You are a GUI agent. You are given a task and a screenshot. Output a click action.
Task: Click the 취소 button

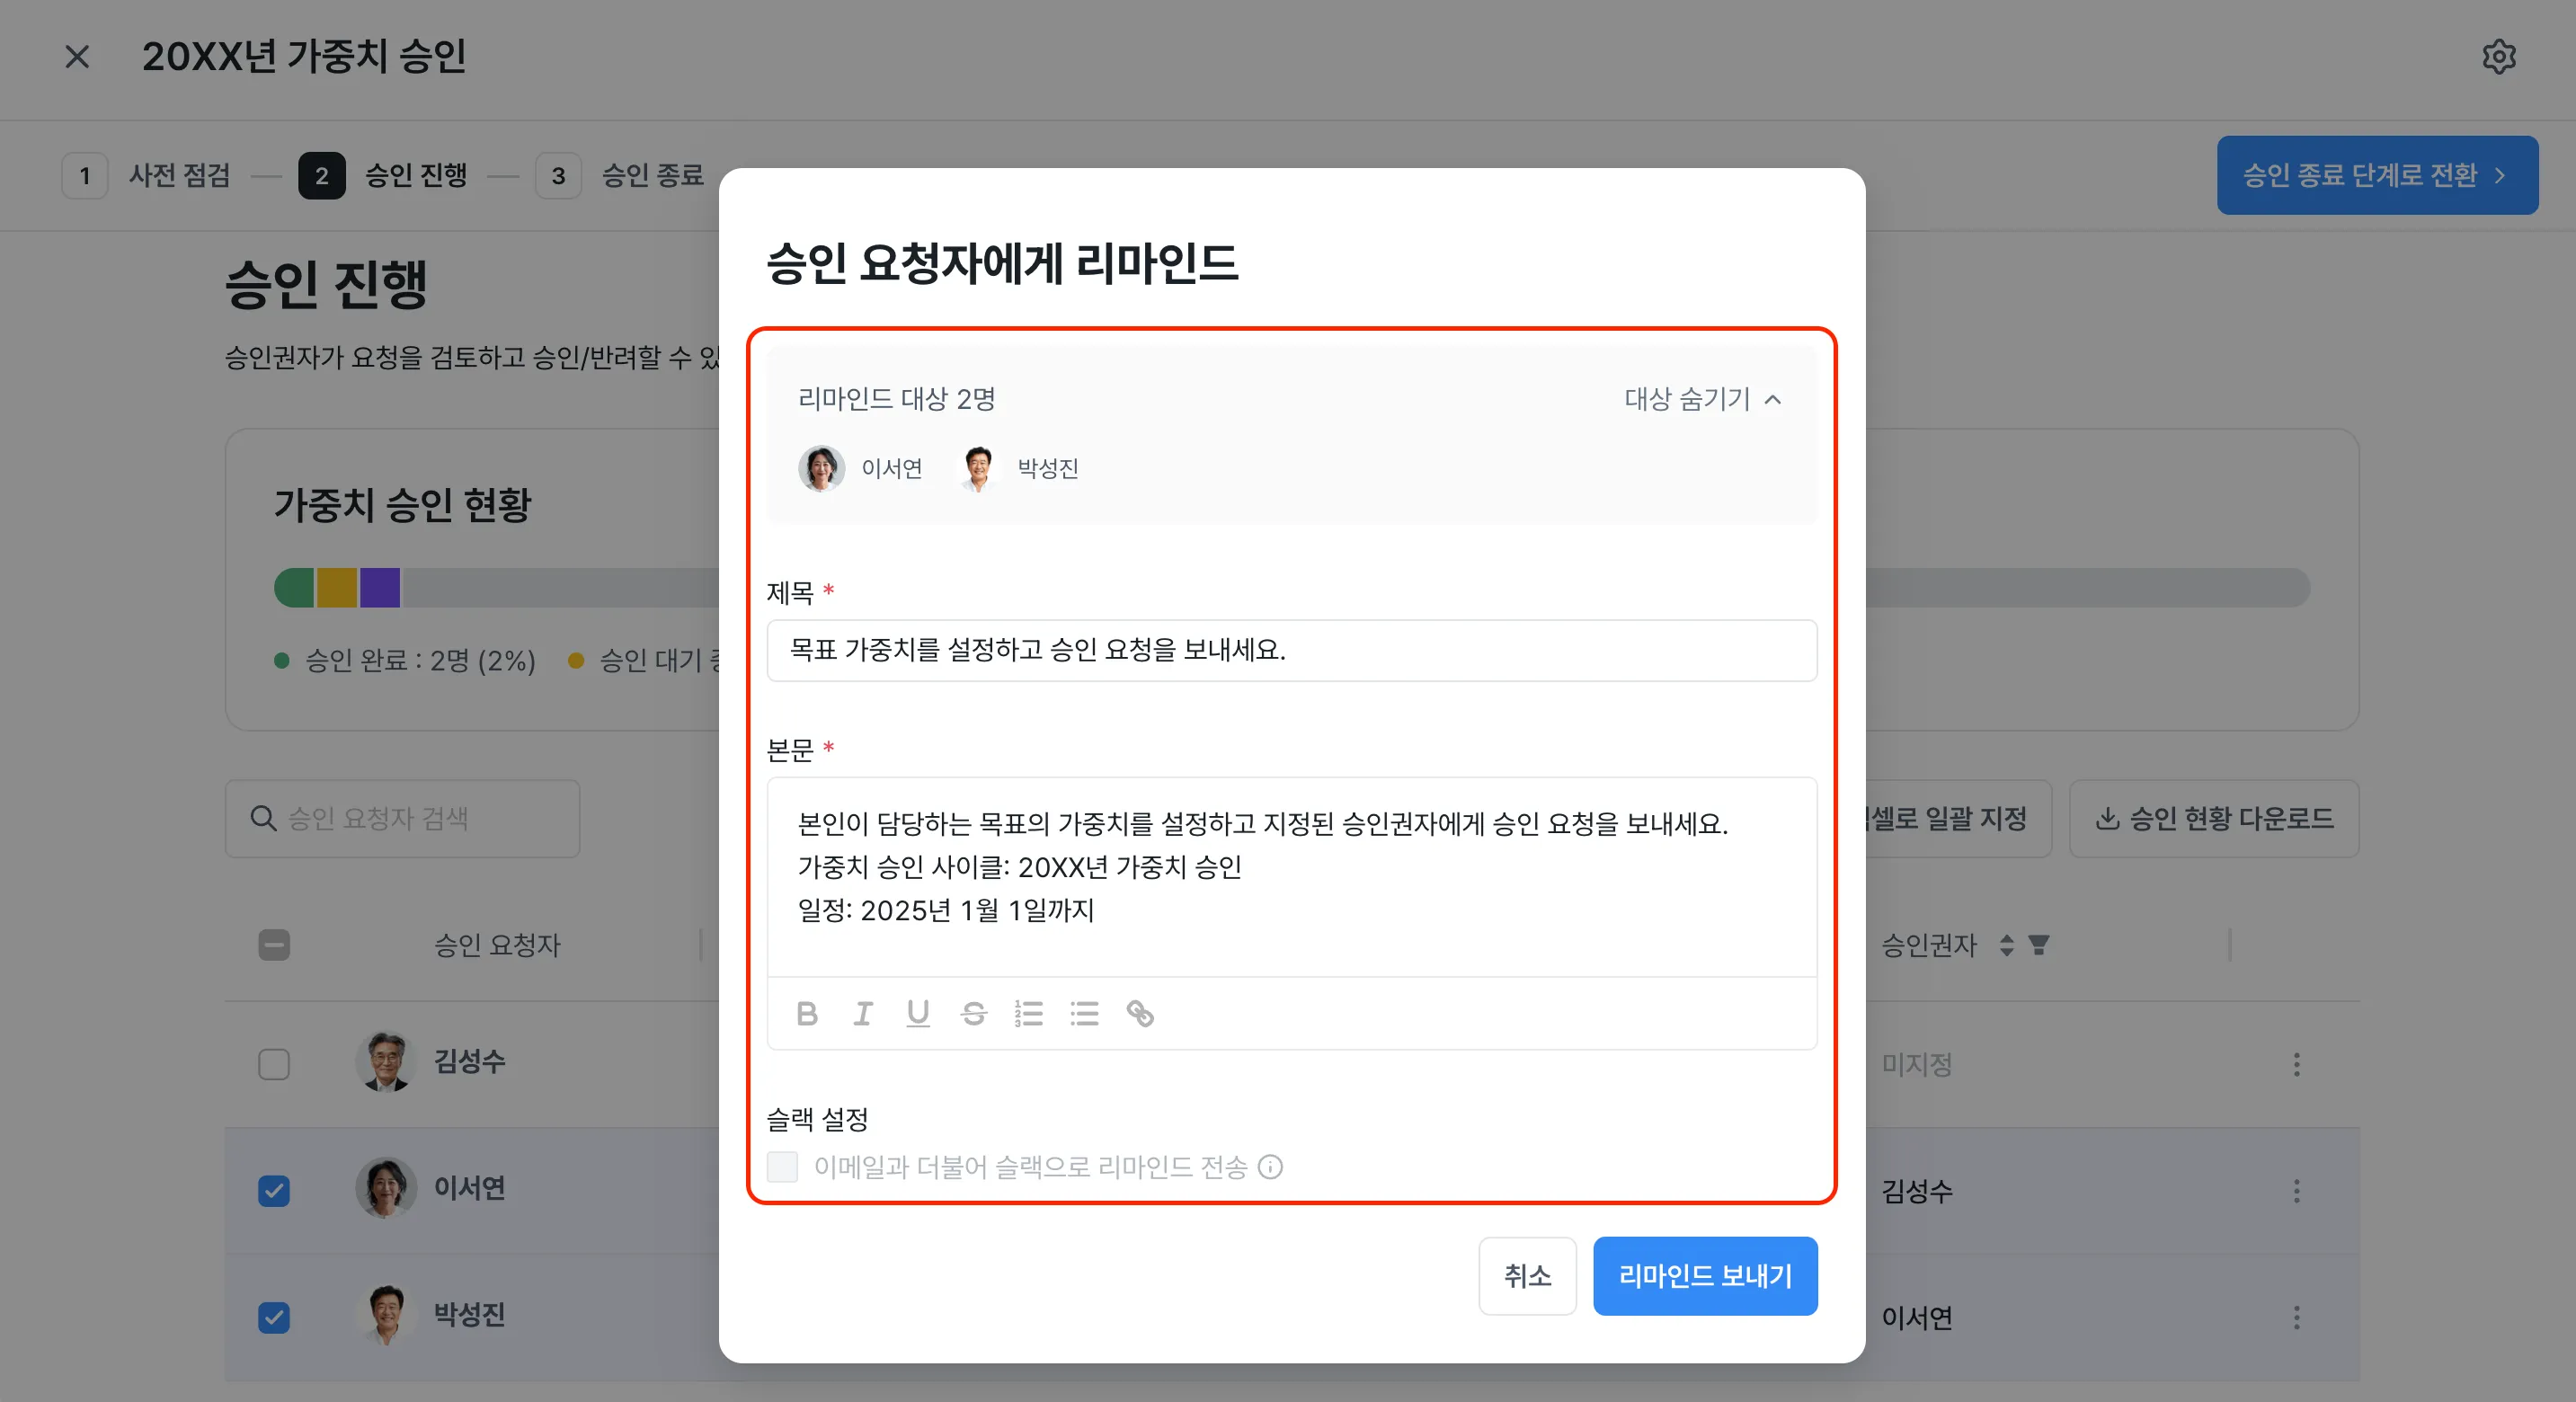tap(1527, 1276)
